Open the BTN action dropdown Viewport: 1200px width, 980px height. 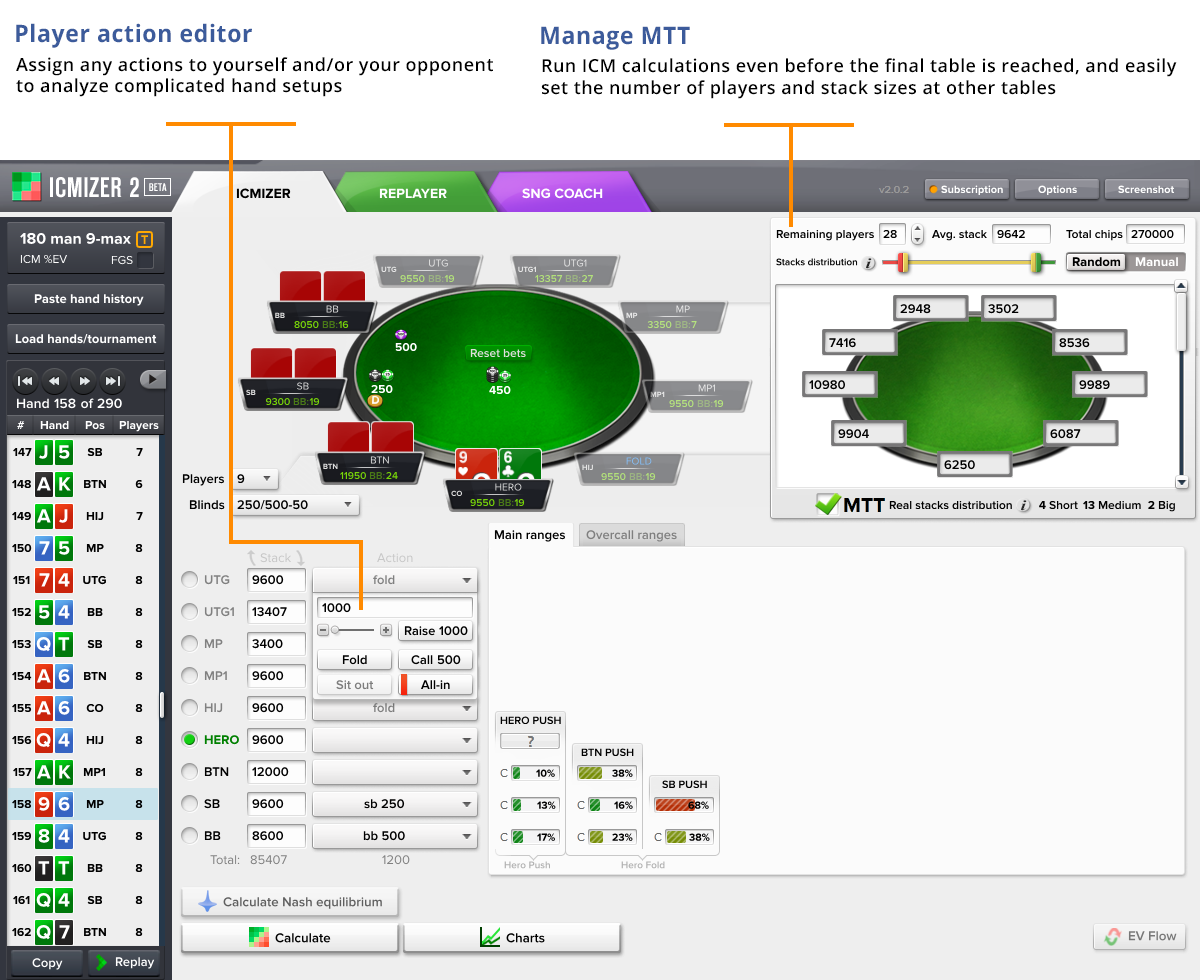tap(395, 772)
